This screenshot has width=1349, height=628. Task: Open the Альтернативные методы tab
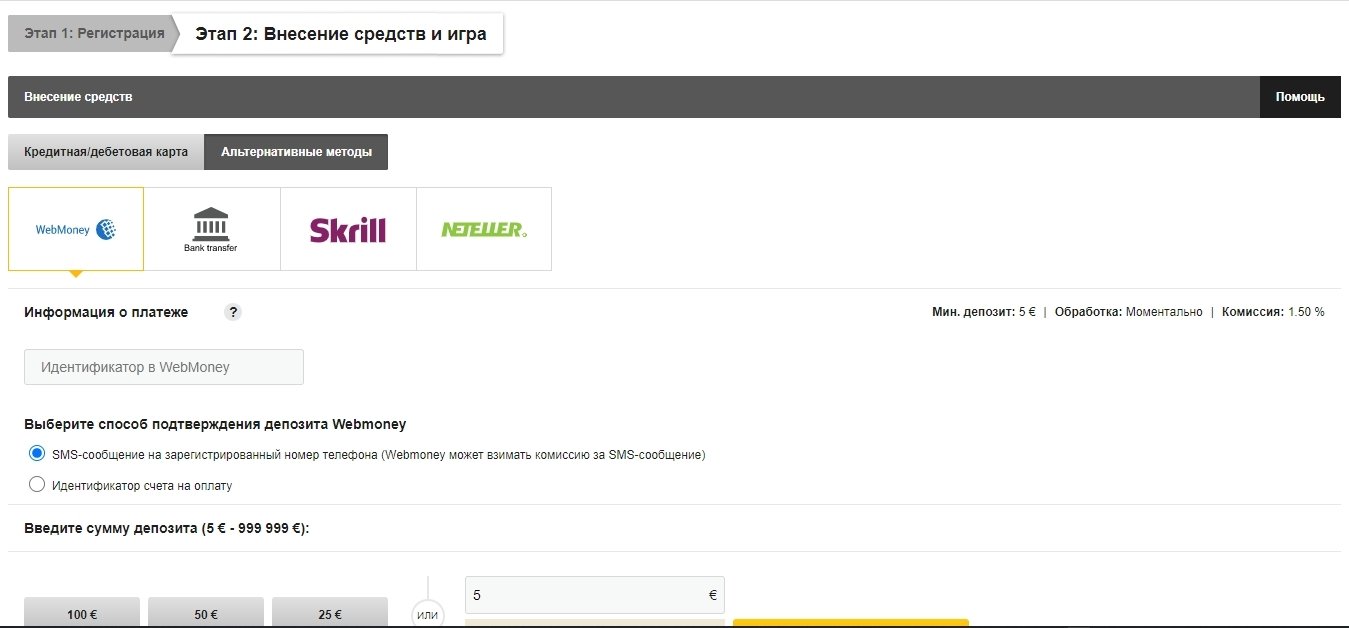tap(296, 152)
